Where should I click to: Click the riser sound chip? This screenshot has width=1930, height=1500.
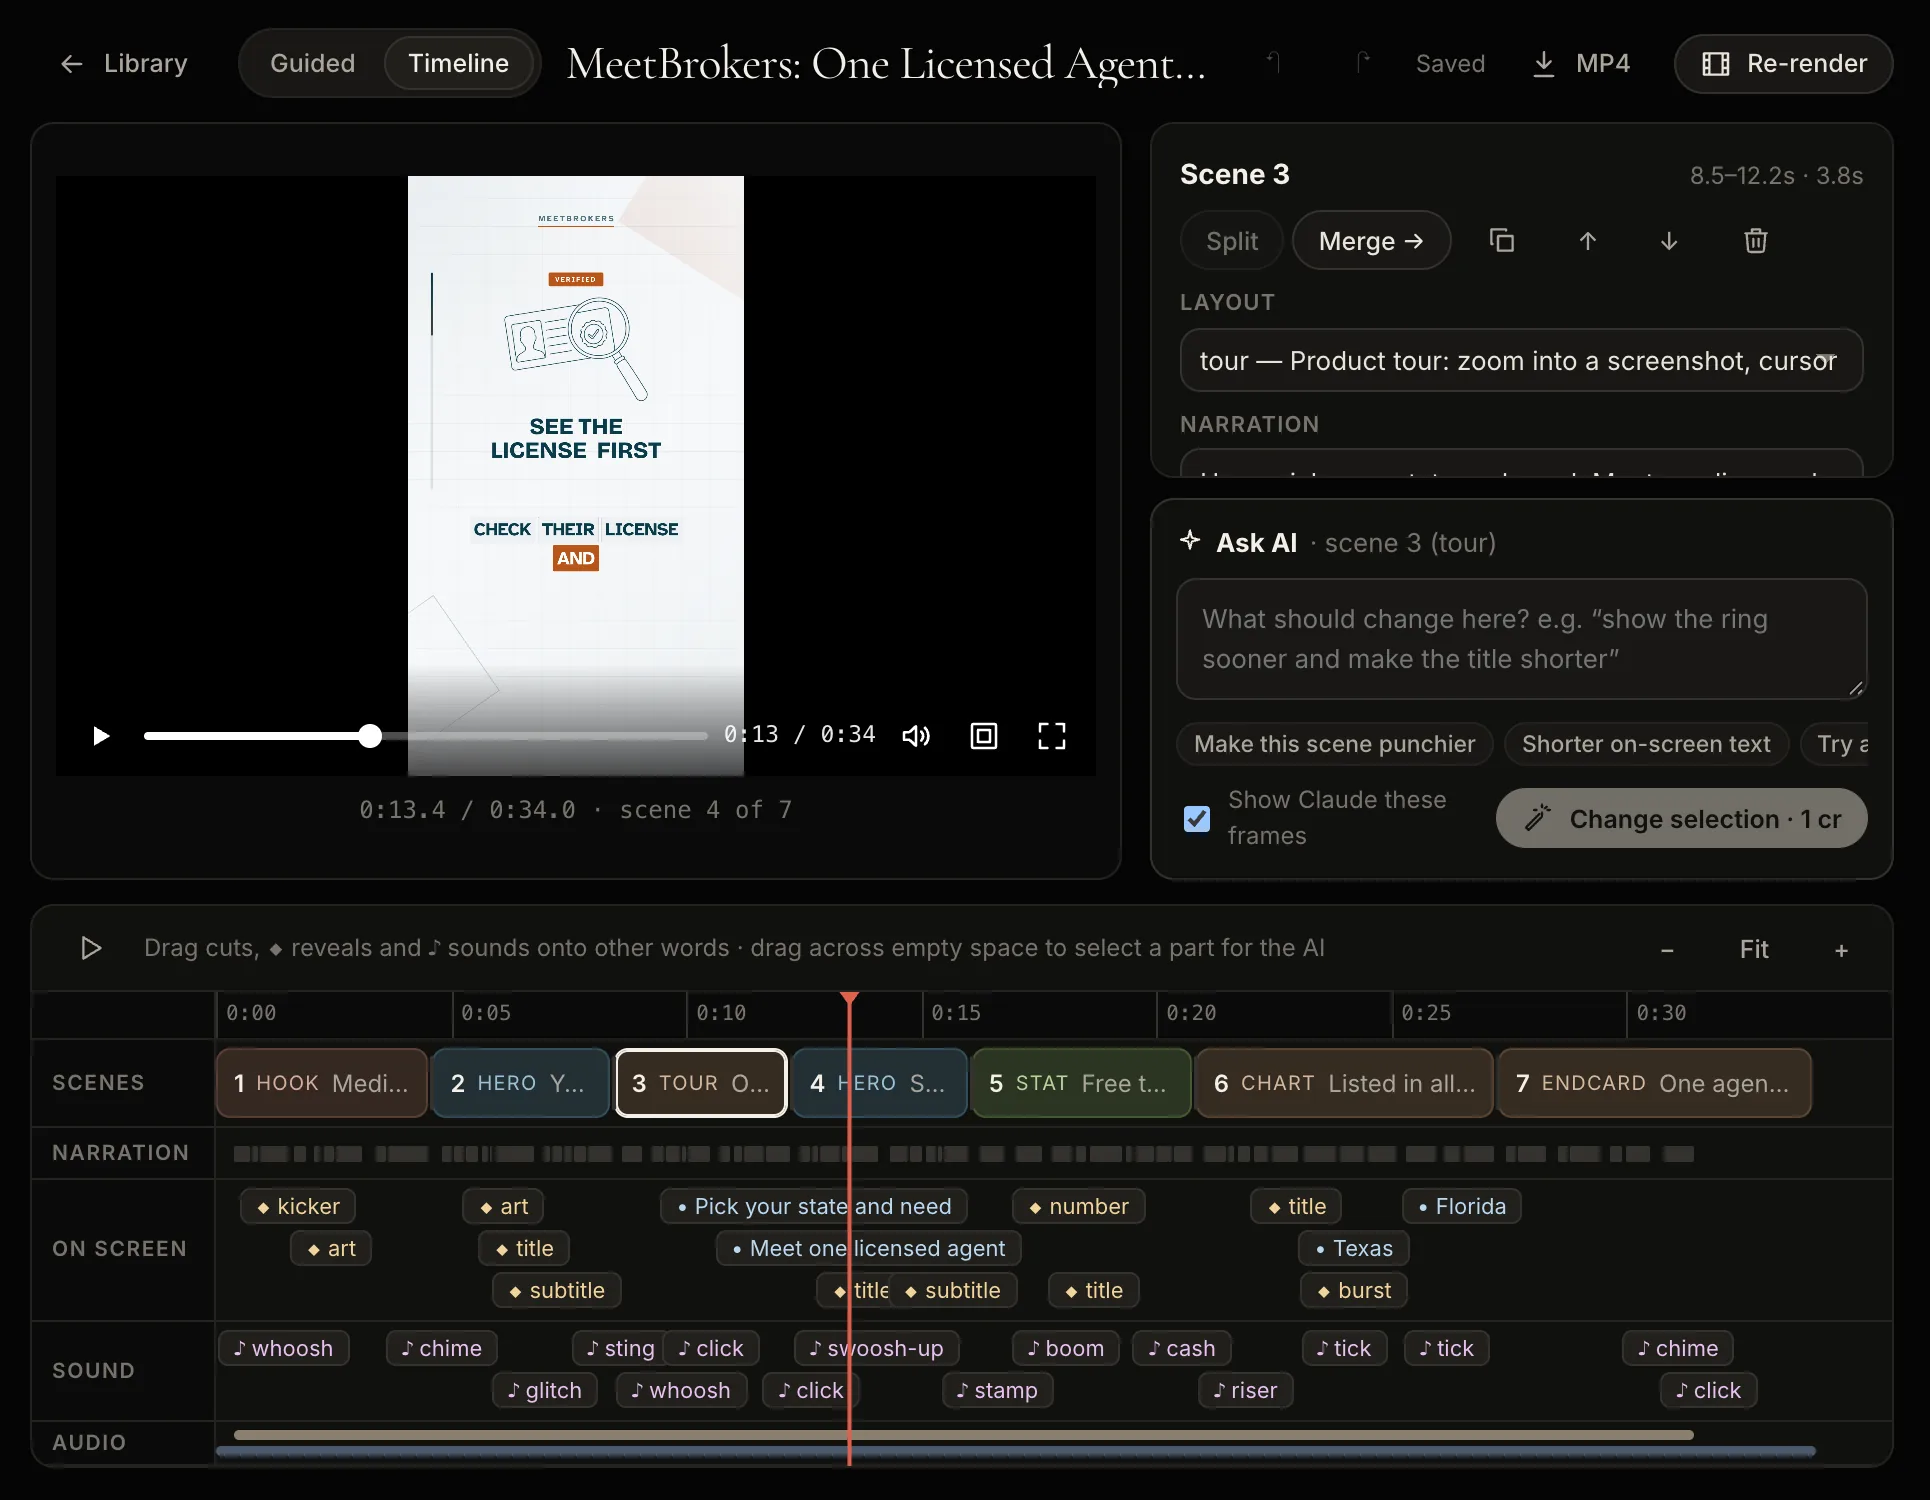coord(1246,1390)
